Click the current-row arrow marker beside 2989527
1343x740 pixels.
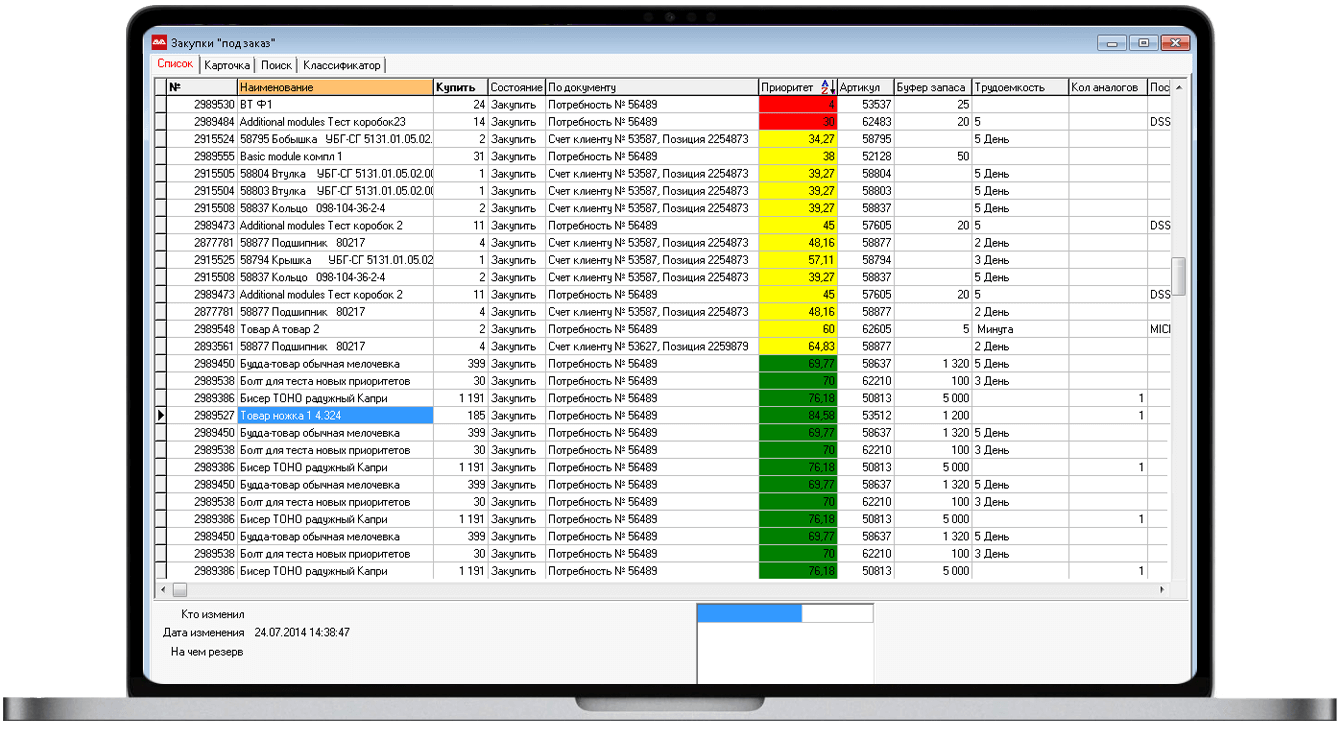(x=161, y=415)
